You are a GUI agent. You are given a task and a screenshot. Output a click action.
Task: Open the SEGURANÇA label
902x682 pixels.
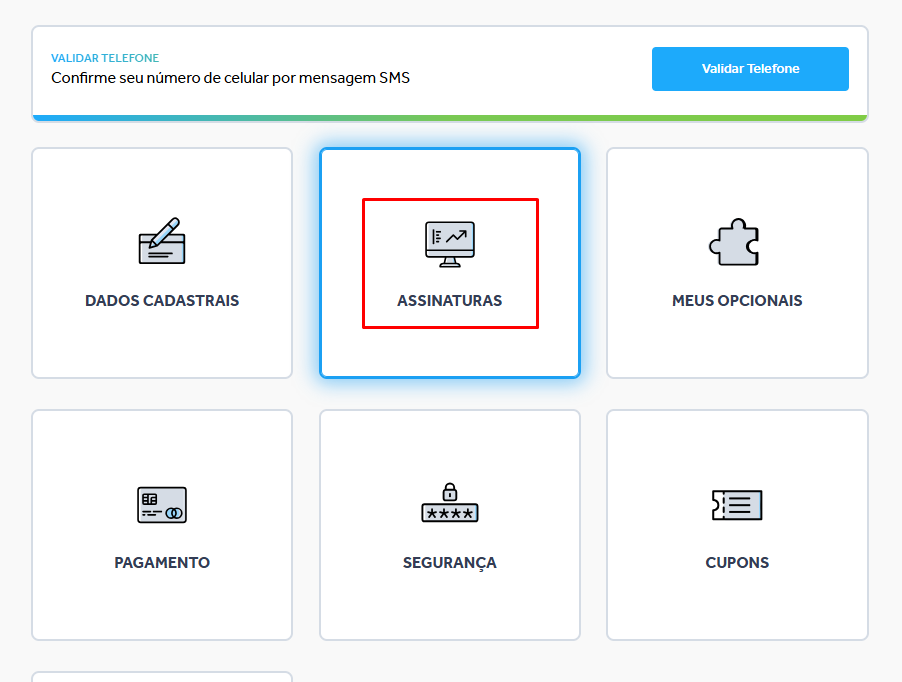pos(450,563)
